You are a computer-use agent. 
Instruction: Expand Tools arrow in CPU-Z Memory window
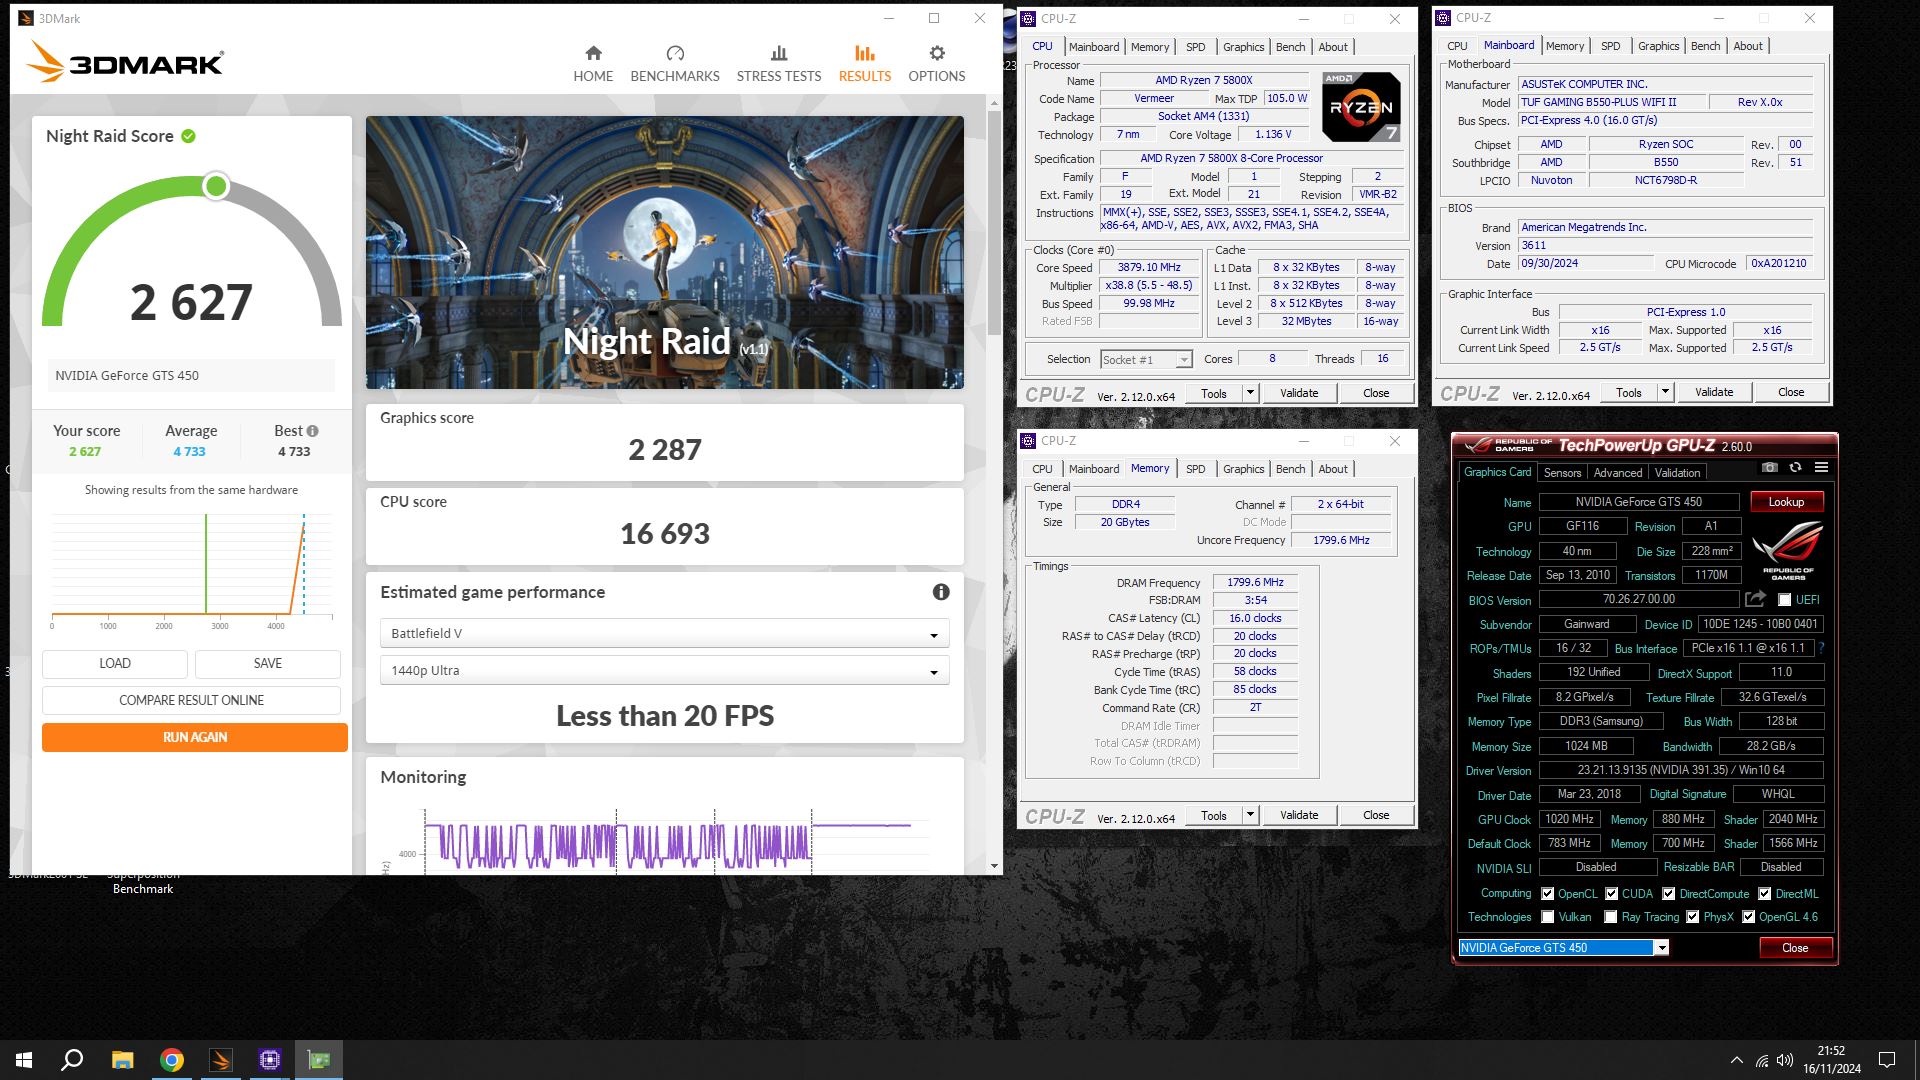point(1250,815)
